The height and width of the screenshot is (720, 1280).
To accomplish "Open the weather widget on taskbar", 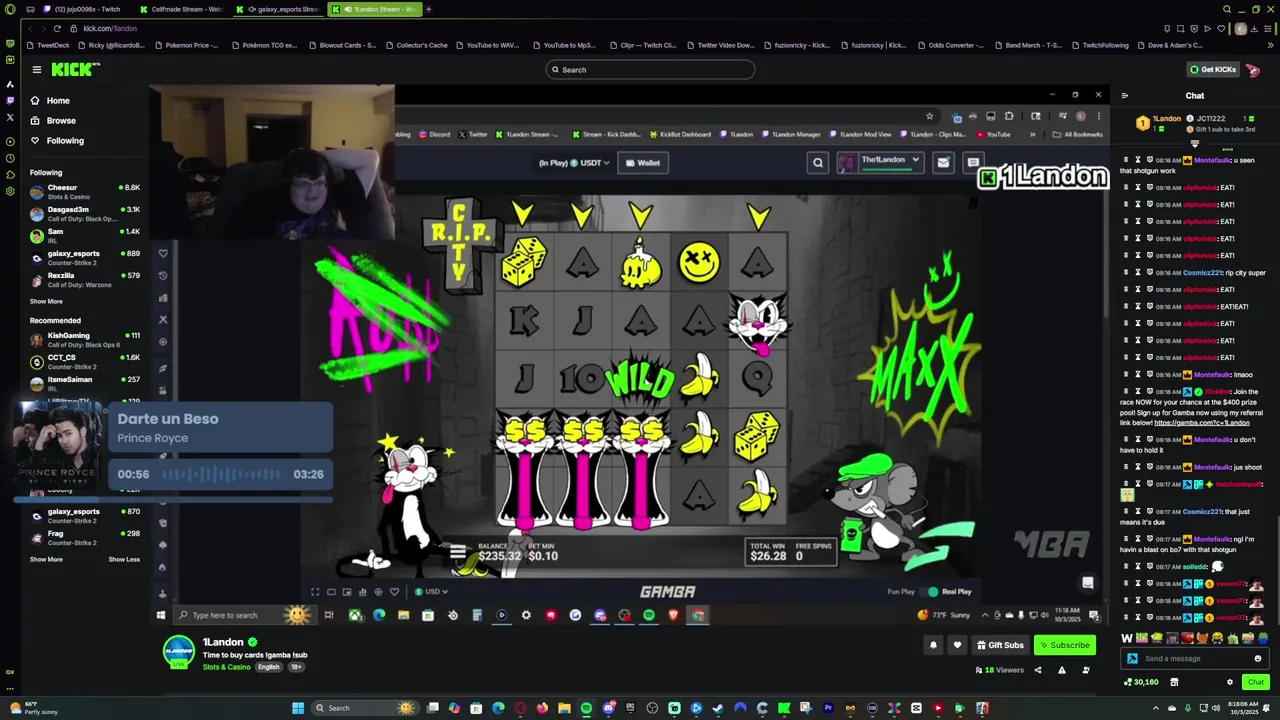I will coord(34,708).
